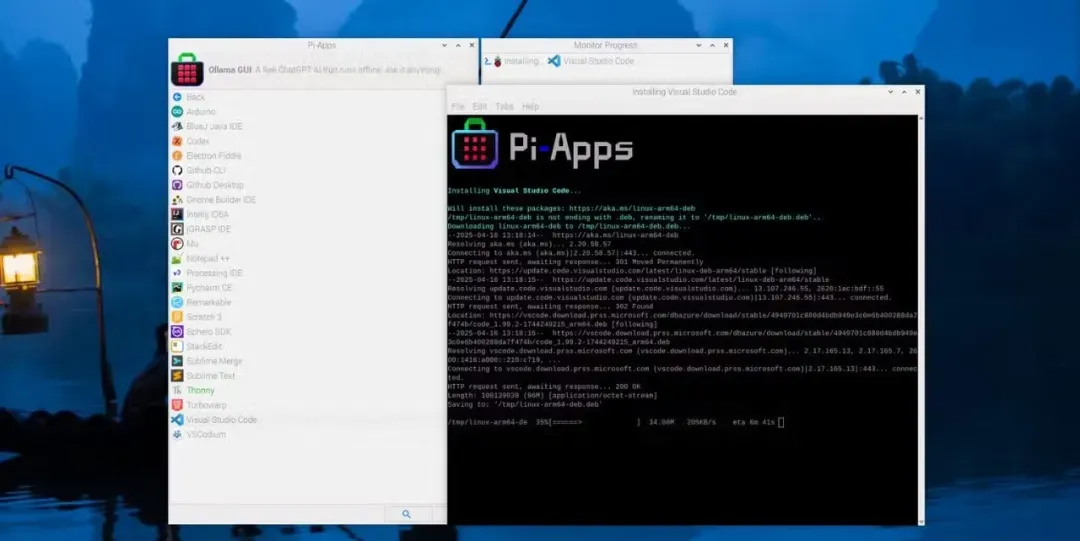1080x541 pixels.
Task: Click the VSCodium icon
Action: coord(177,434)
